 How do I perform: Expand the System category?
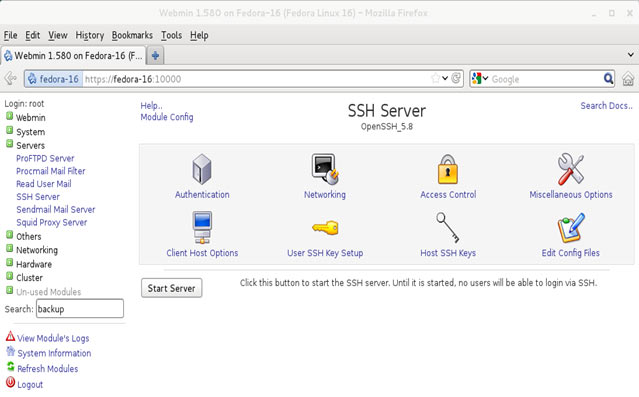point(9,130)
